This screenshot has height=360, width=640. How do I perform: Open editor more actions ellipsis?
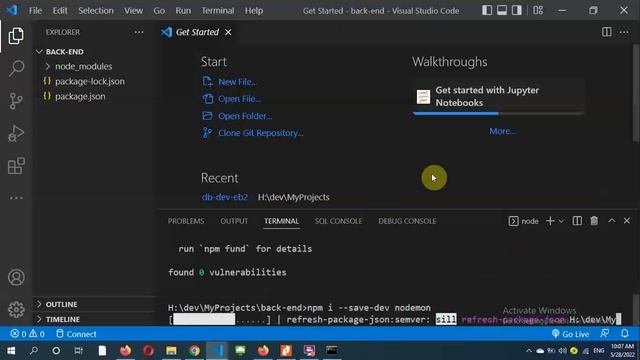pyautogui.click(x=624, y=32)
